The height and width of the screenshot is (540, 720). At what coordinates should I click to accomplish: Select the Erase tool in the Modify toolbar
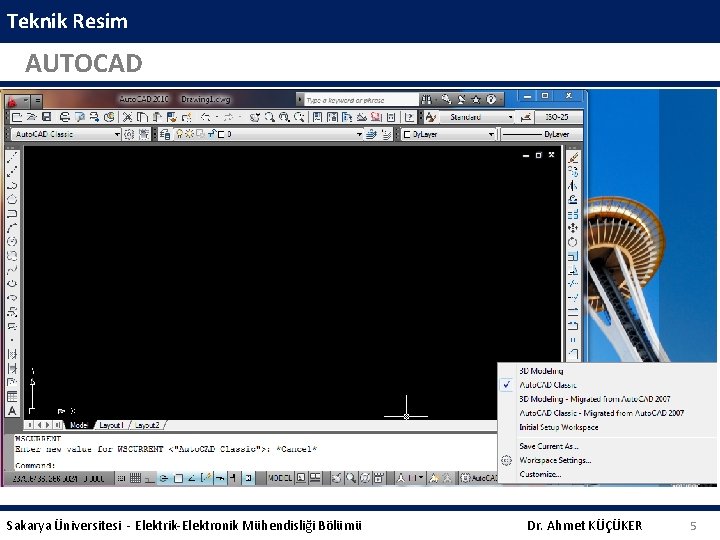point(573,158)
